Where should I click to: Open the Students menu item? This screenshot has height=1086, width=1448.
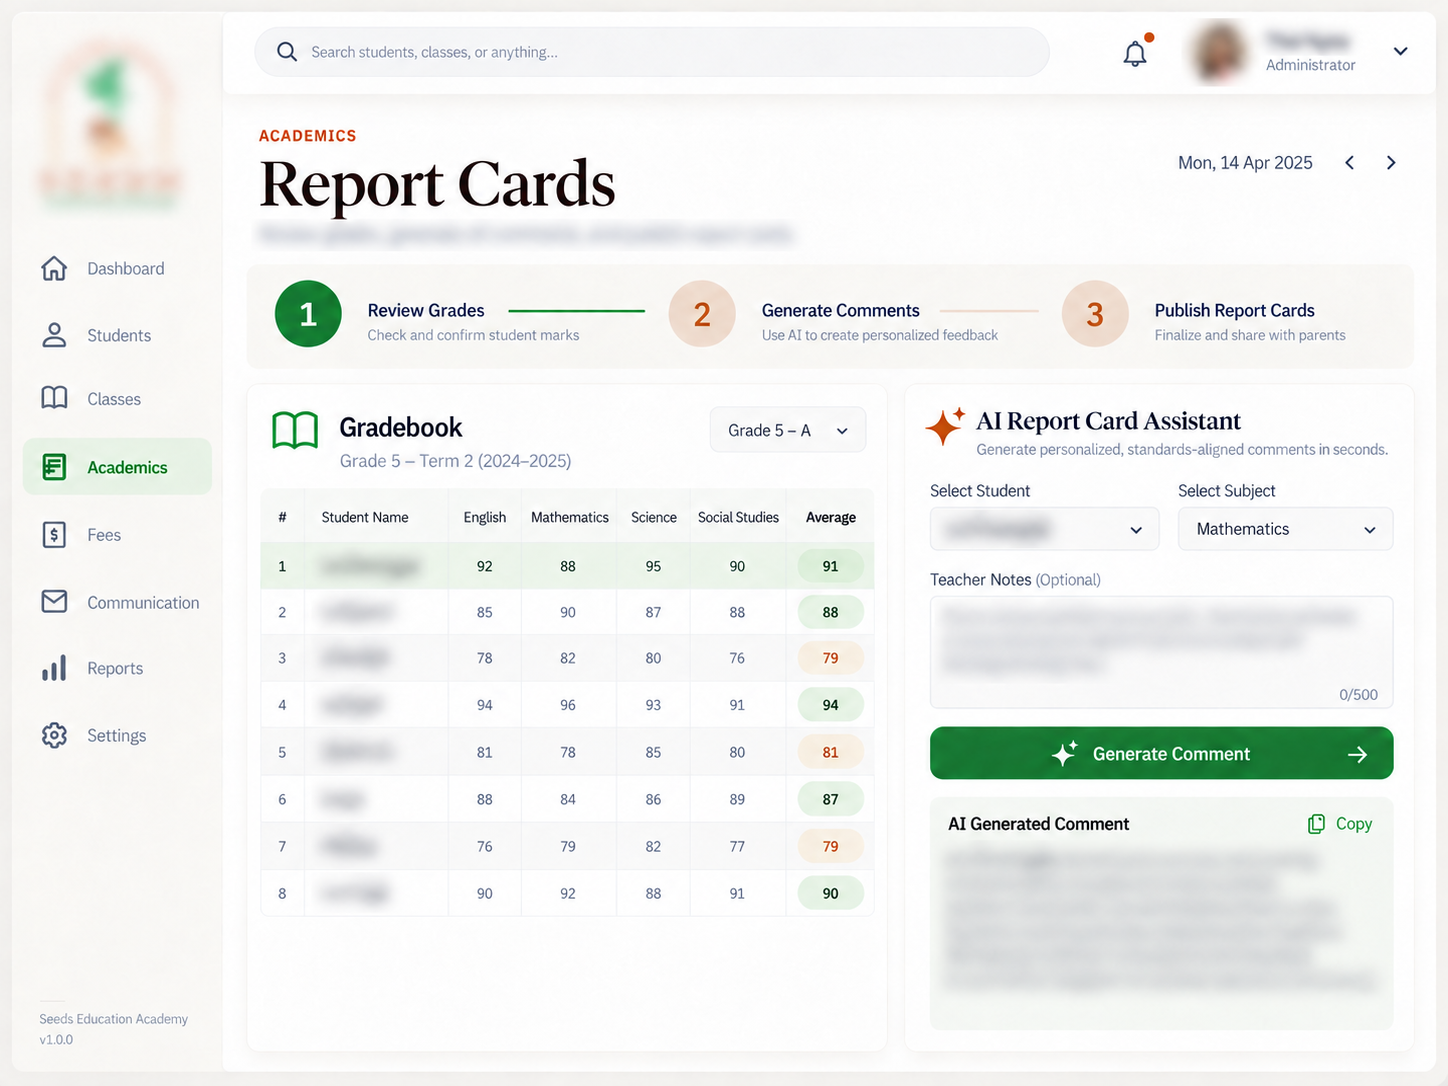pyautogui.click(x=117, y=335)
